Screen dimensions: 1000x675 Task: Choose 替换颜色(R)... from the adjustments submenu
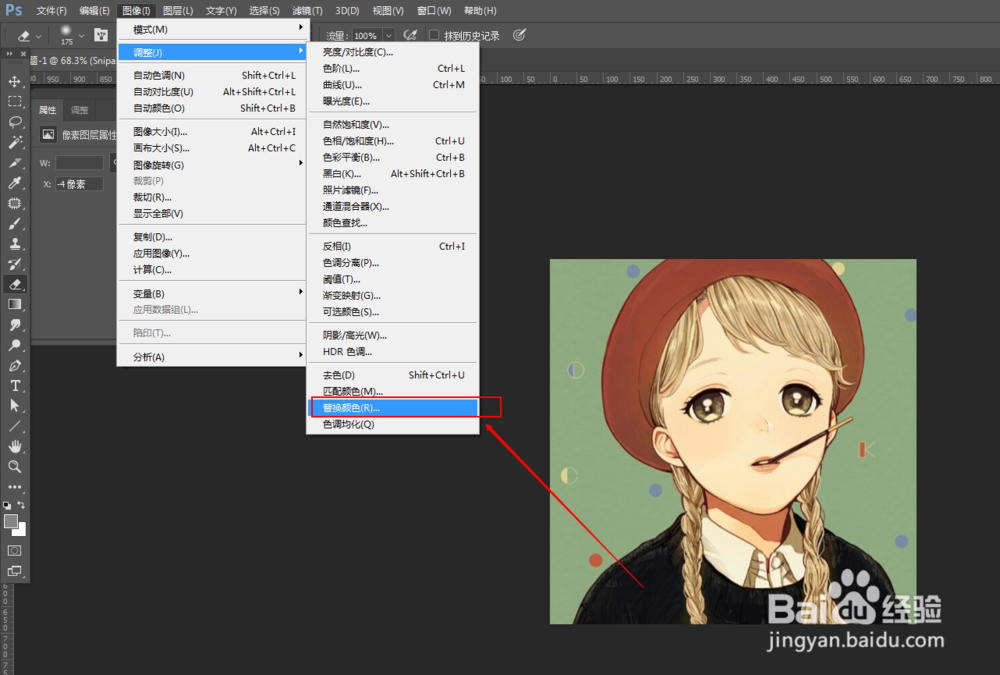[393, 408]
